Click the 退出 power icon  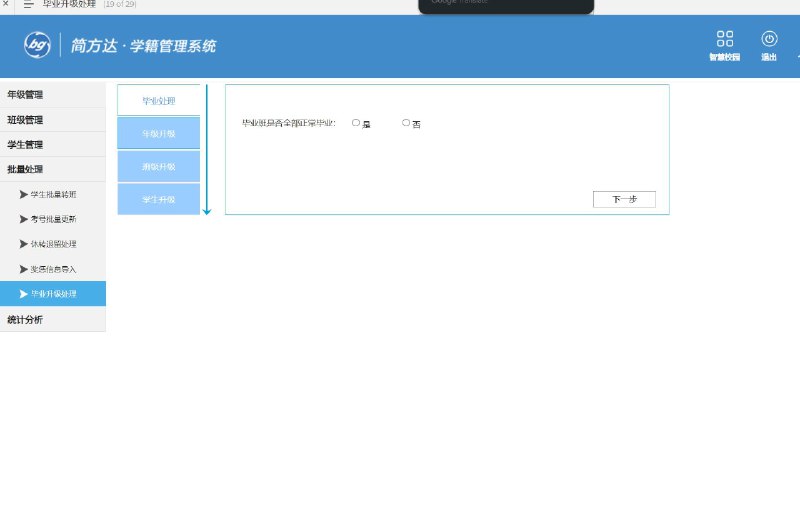tap(769, 39)
